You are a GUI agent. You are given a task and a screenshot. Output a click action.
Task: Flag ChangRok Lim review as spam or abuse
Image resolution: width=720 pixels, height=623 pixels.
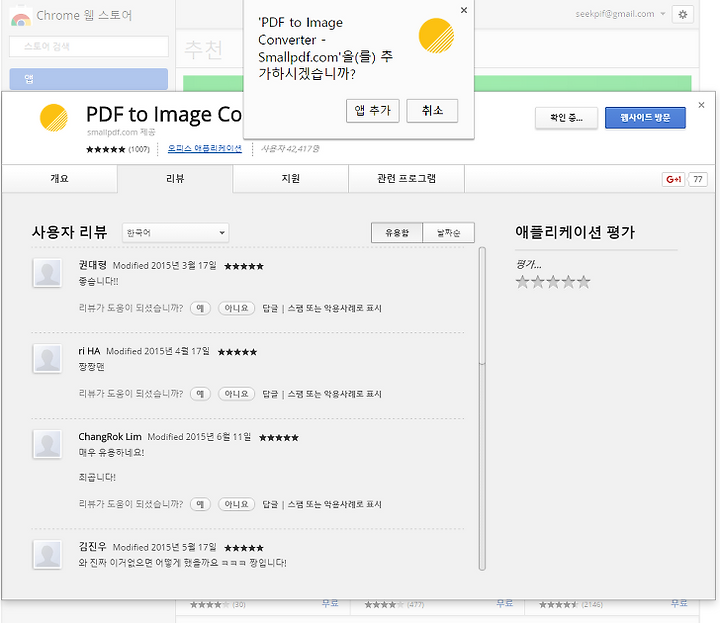tap(335, 504)
